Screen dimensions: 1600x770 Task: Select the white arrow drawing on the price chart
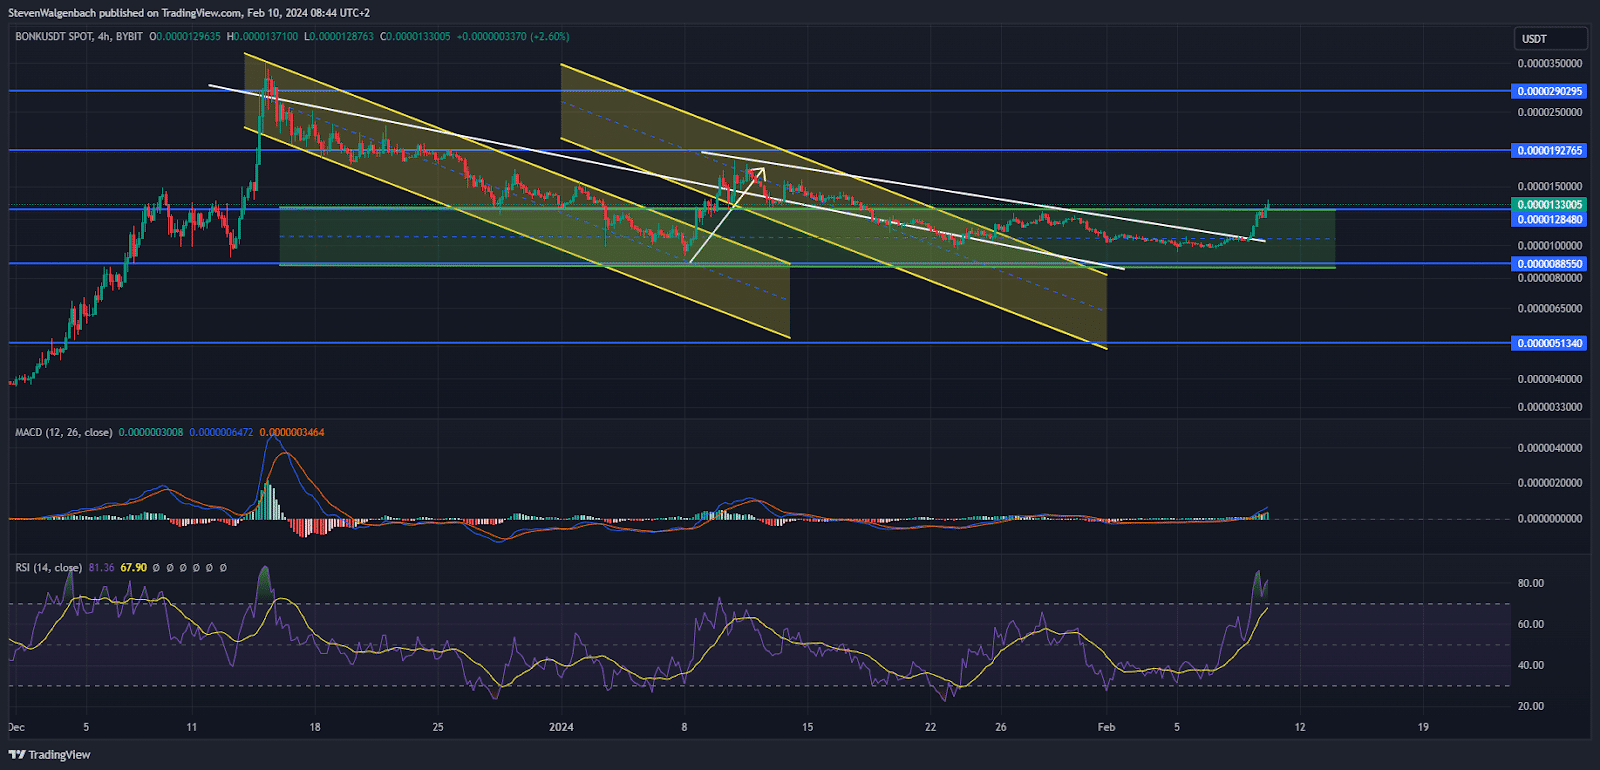(x=727, y=215)
